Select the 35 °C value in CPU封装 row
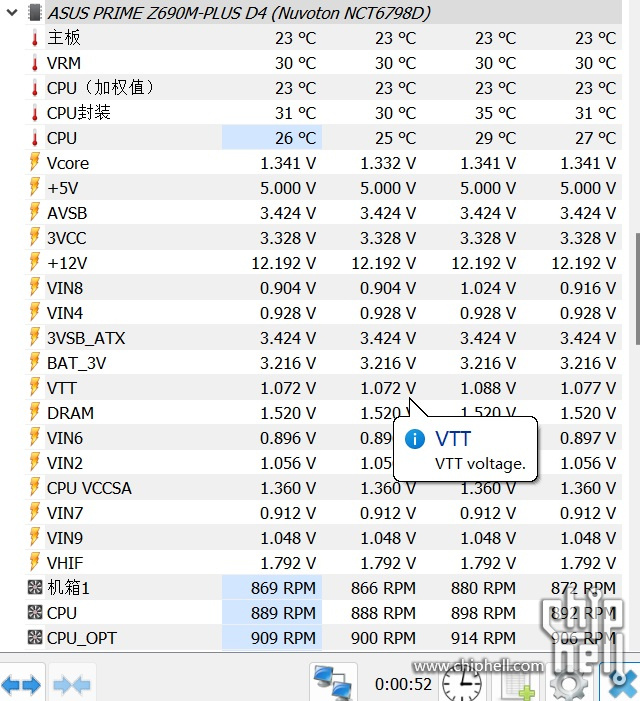 click(x=495, y=113)
